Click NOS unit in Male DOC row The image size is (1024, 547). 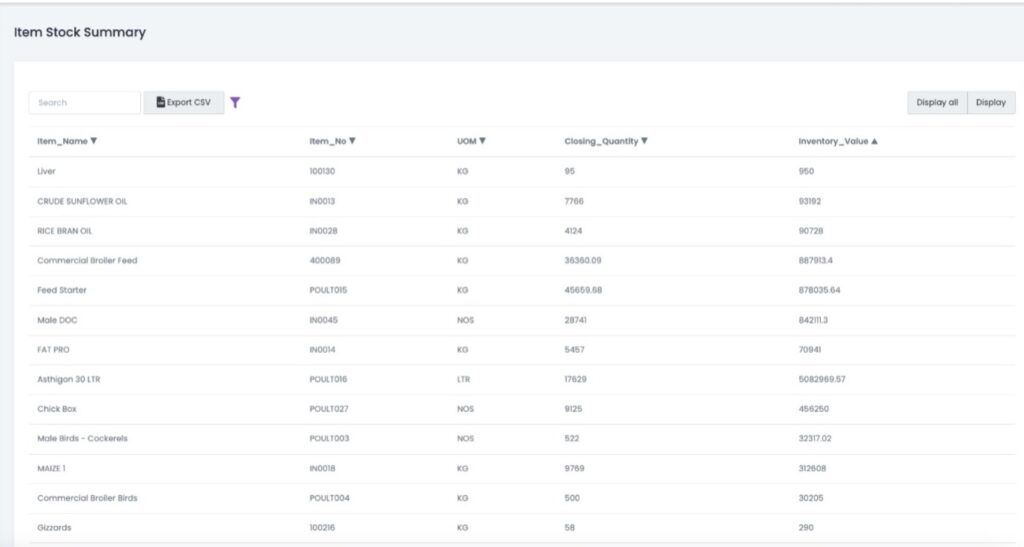[x=466, y=320]
